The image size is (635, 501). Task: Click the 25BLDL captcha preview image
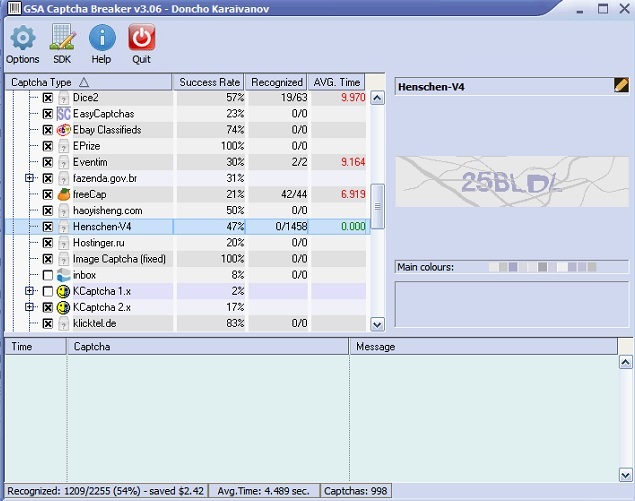click(x=512, y=182)
